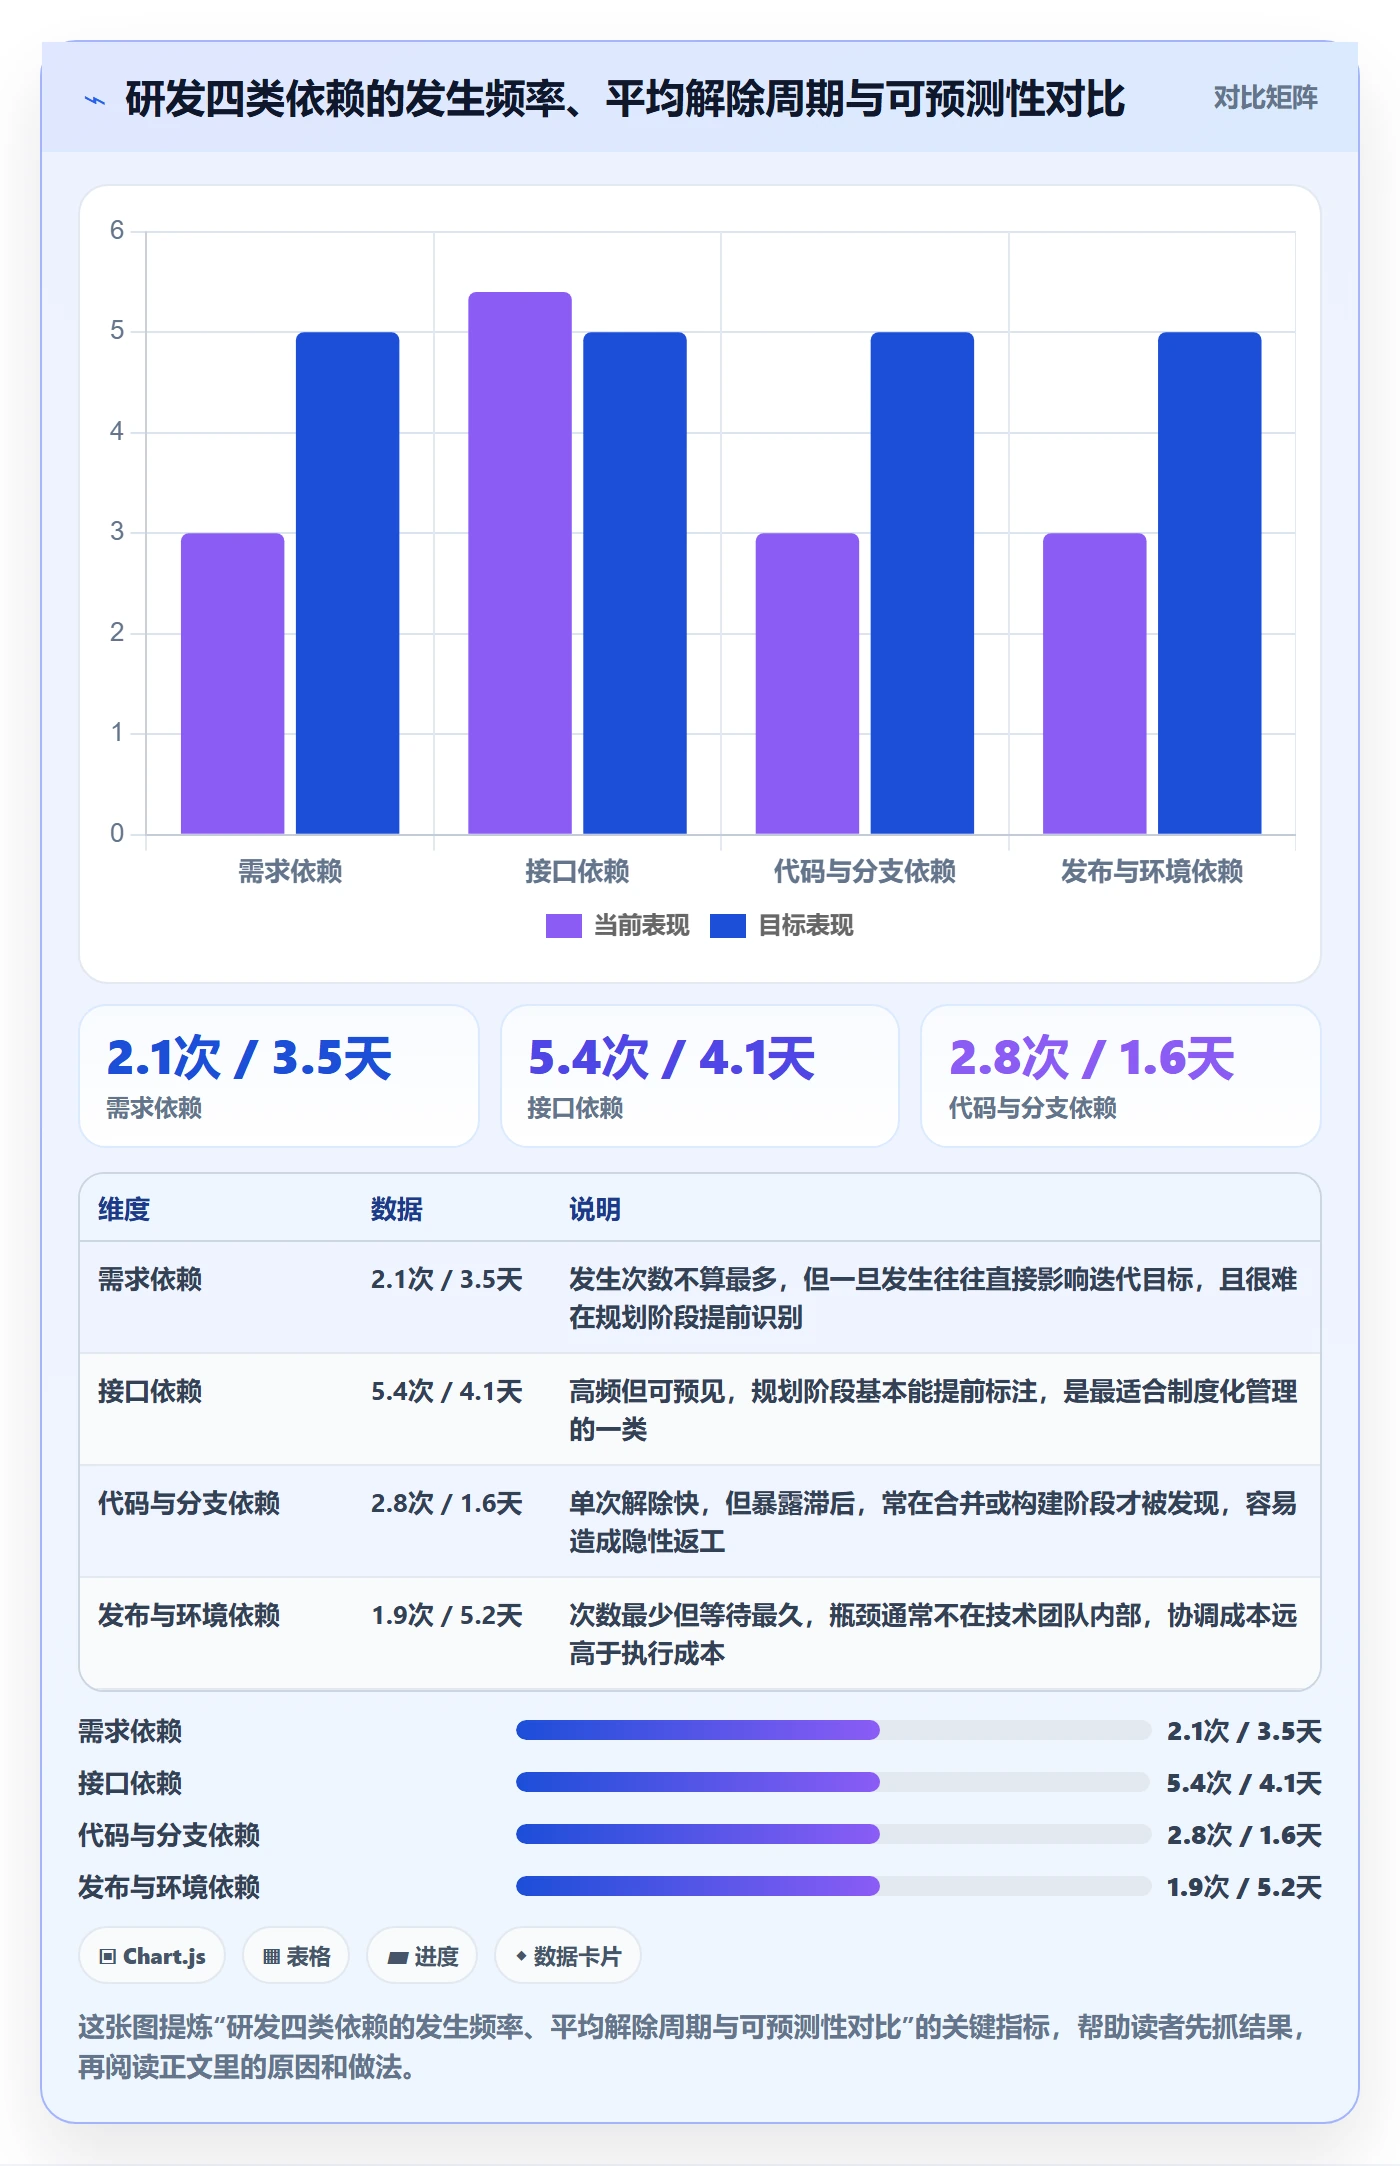This screenshot has width=1400, height=2166.
Task: Open the 5.4次 / 4.1天 data card
Action: click(700, 1076)
